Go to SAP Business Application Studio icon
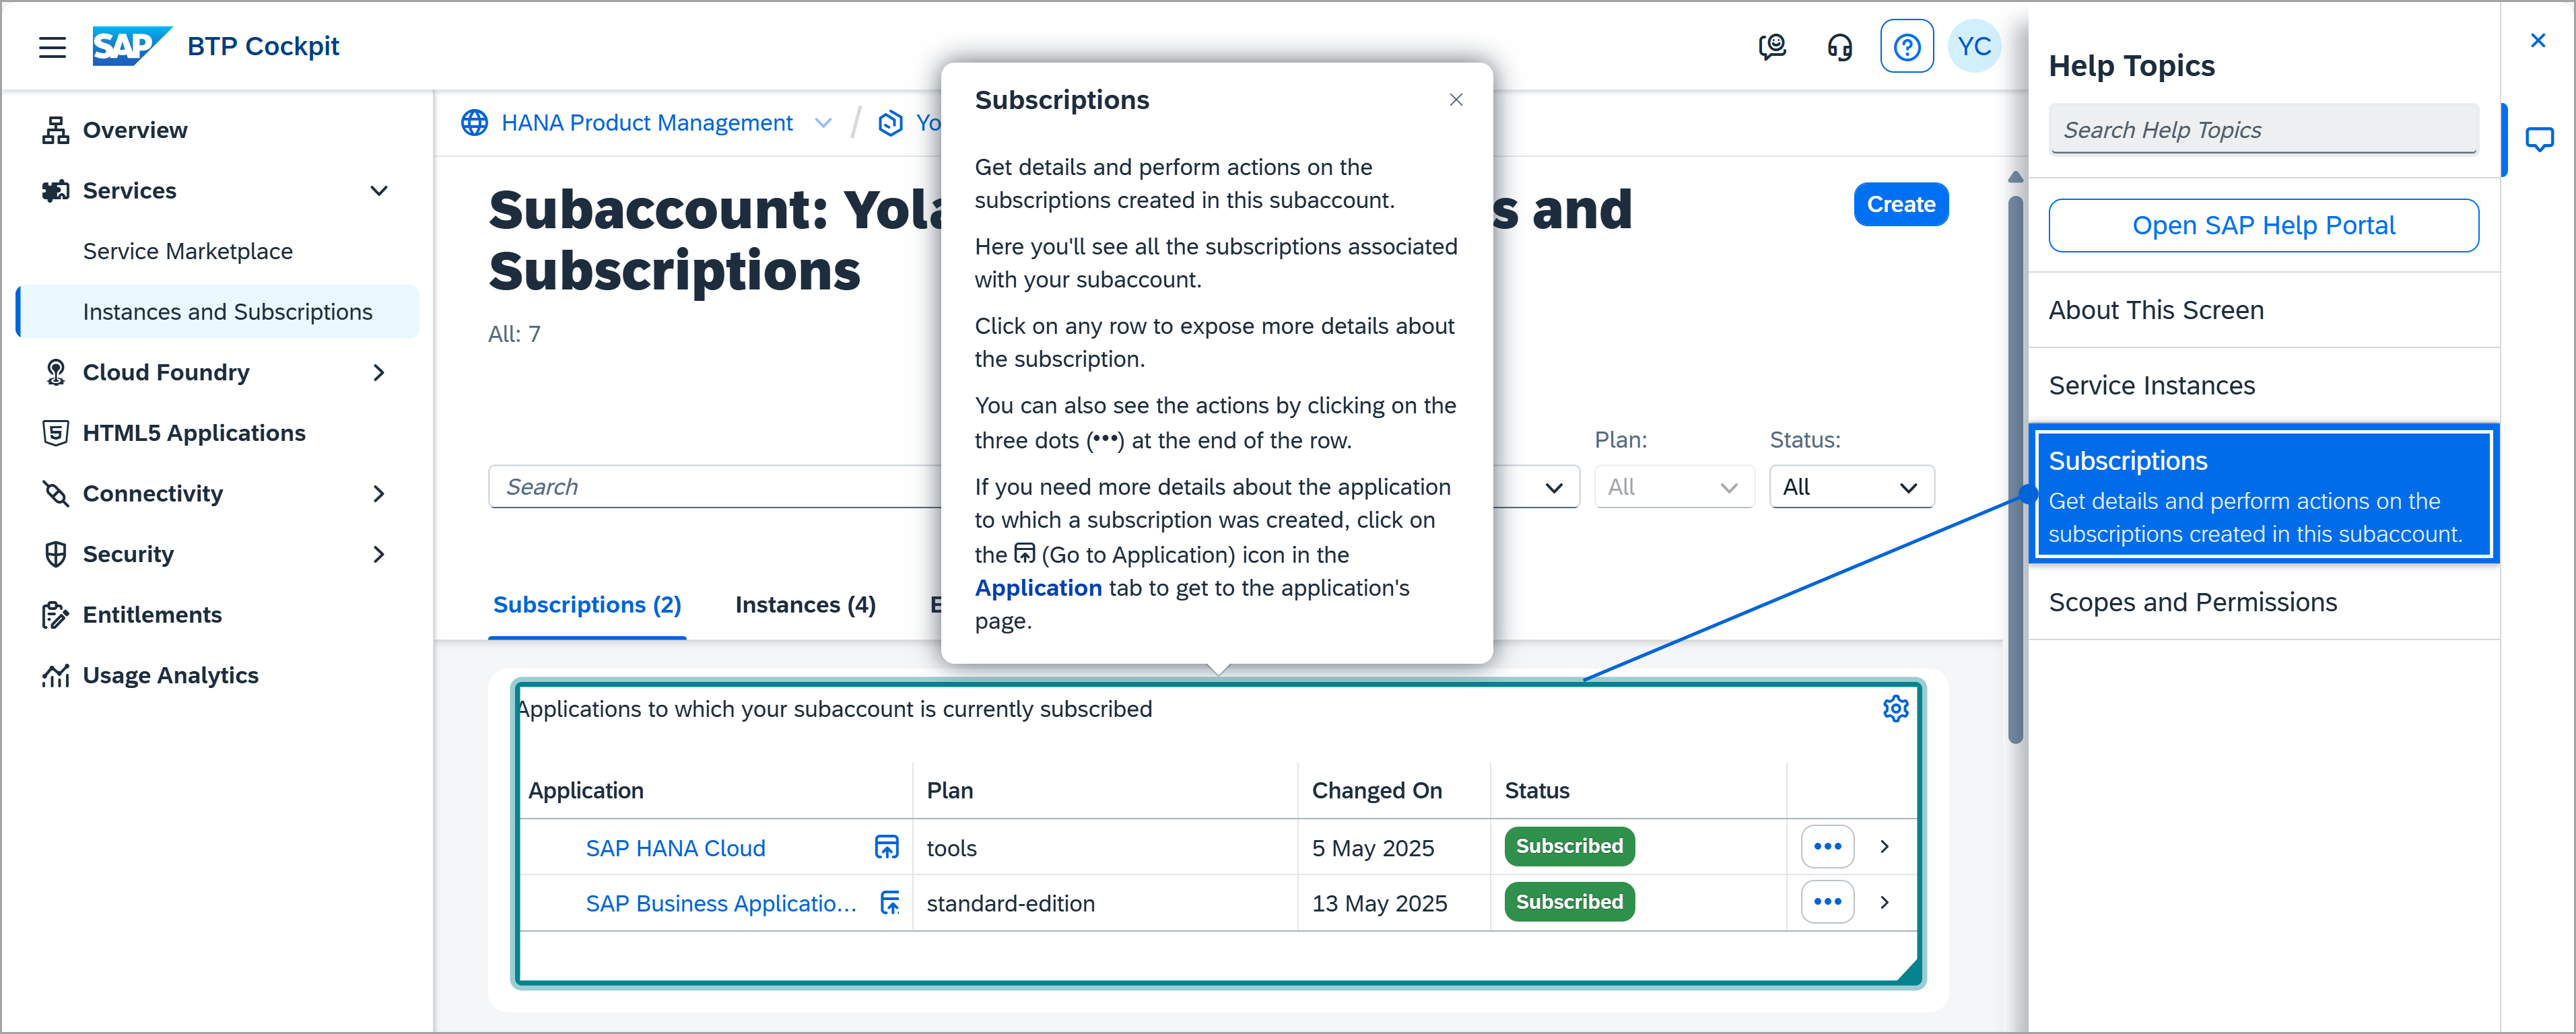2576x1034 pixels. pyautogui.click(x=889, y=902)
